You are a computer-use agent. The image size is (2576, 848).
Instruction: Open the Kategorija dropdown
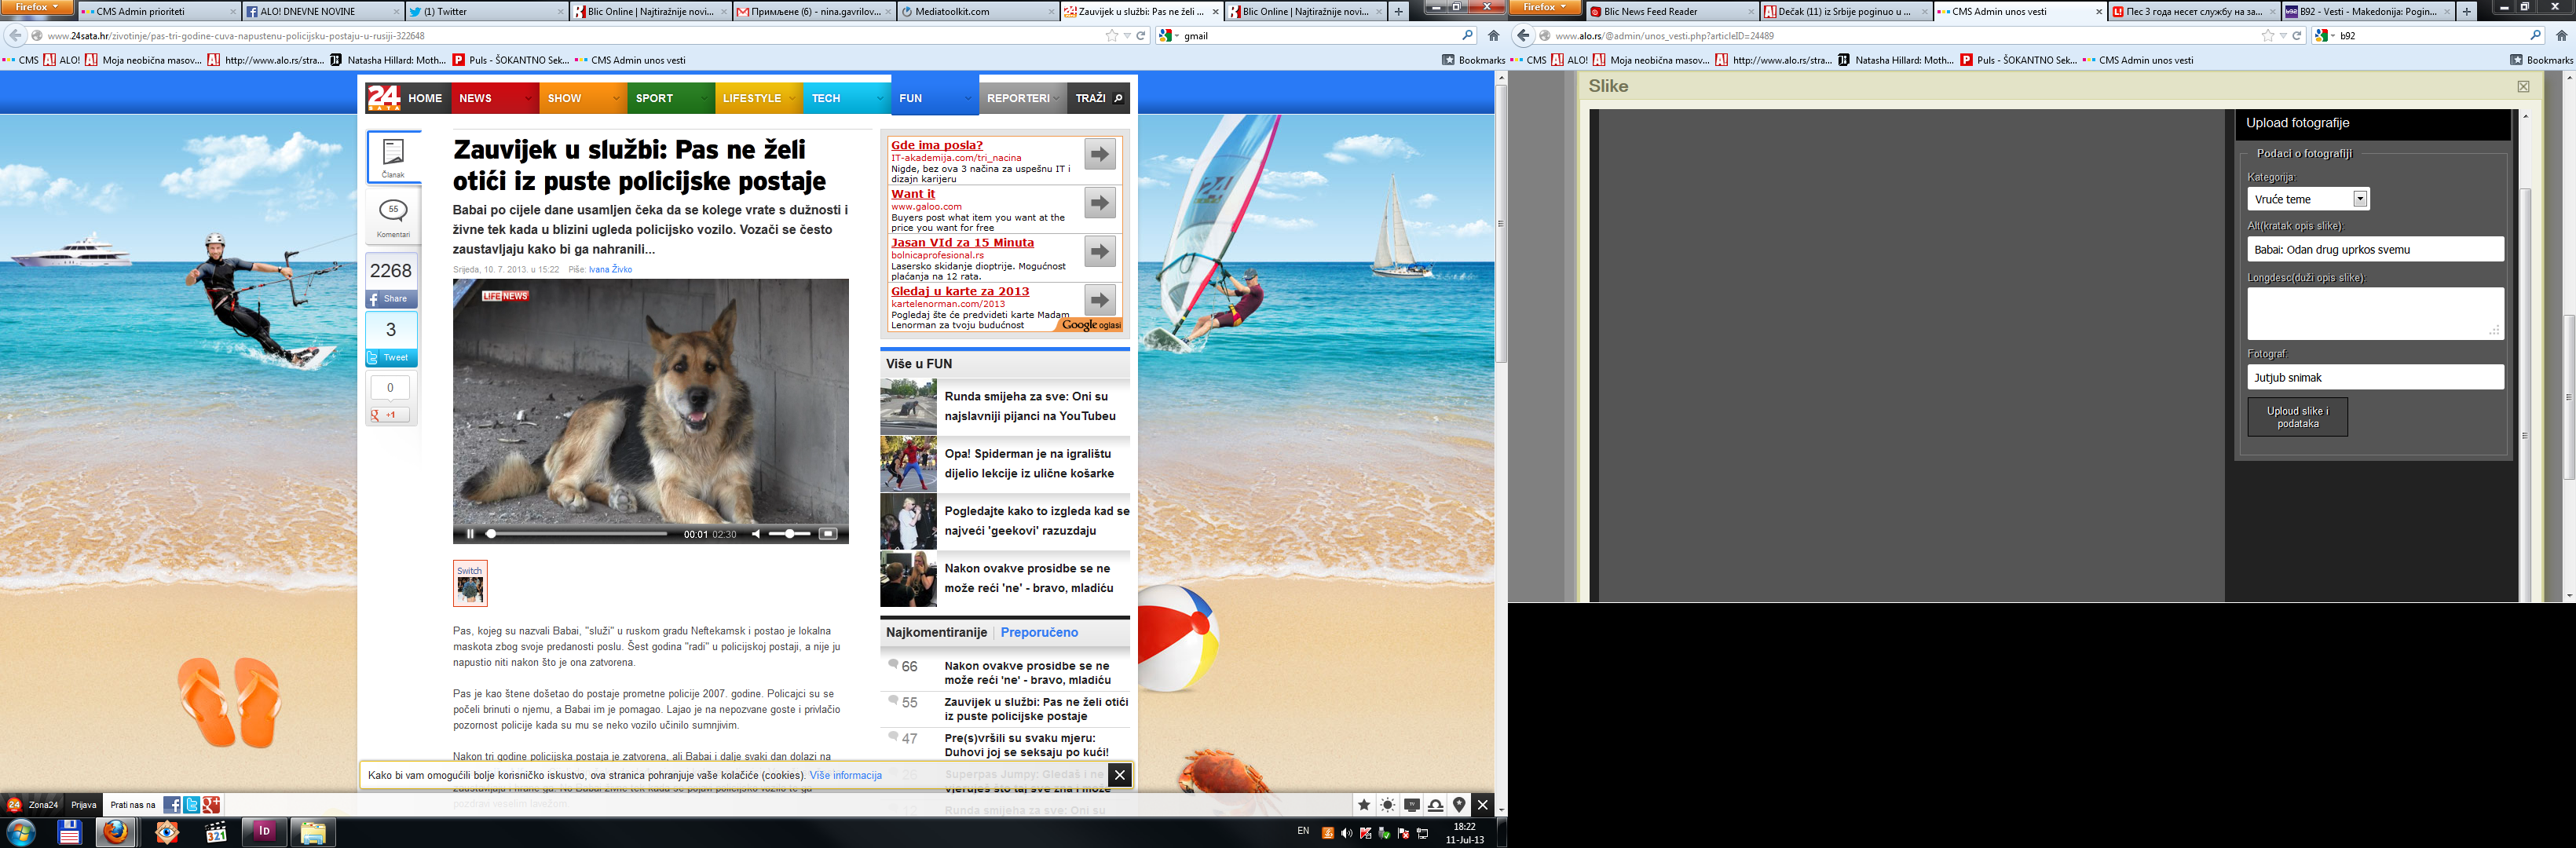click(2359, 199)
